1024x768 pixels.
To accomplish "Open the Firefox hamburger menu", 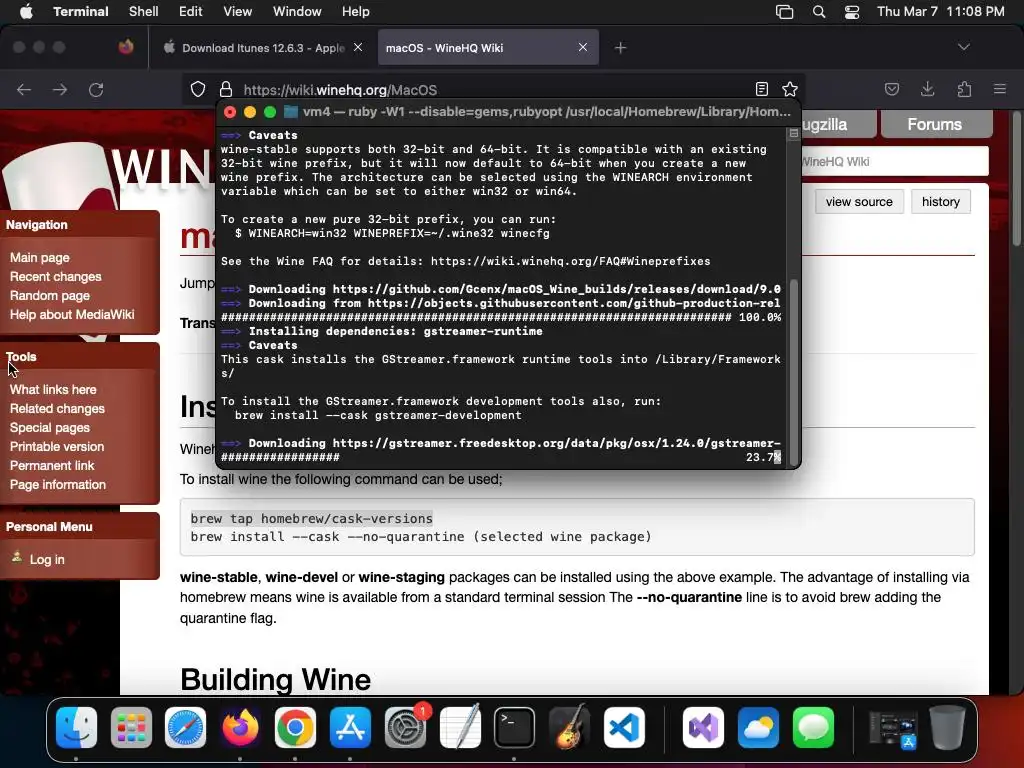I will pyautogui.click(x=1000, y=89).
